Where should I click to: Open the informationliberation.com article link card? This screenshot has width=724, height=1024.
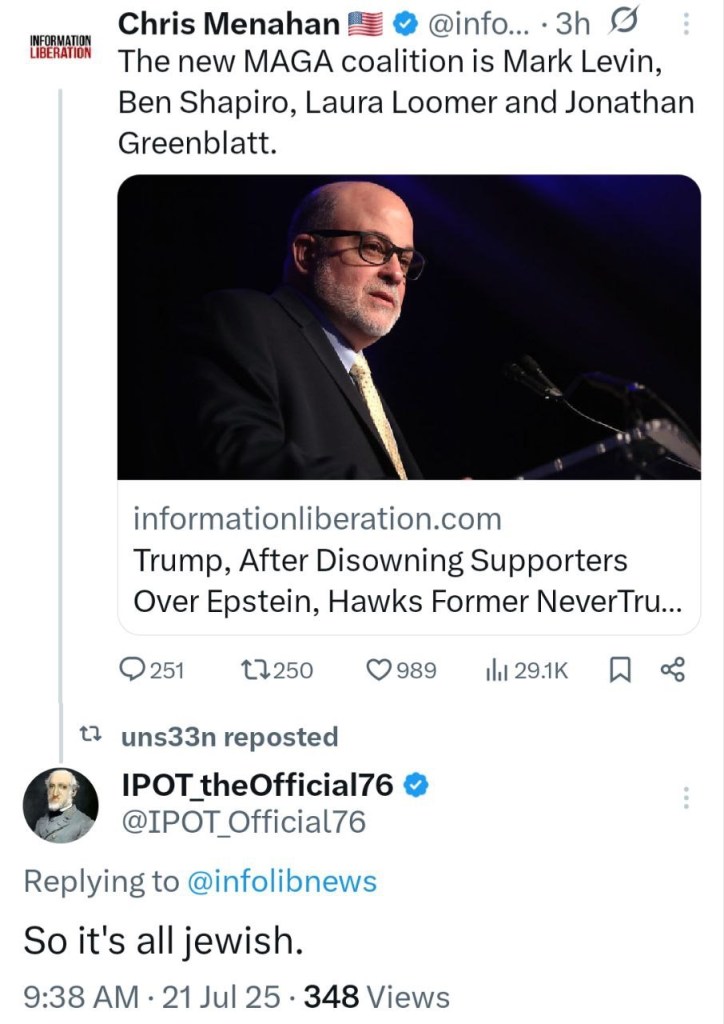tap(409, 560)
